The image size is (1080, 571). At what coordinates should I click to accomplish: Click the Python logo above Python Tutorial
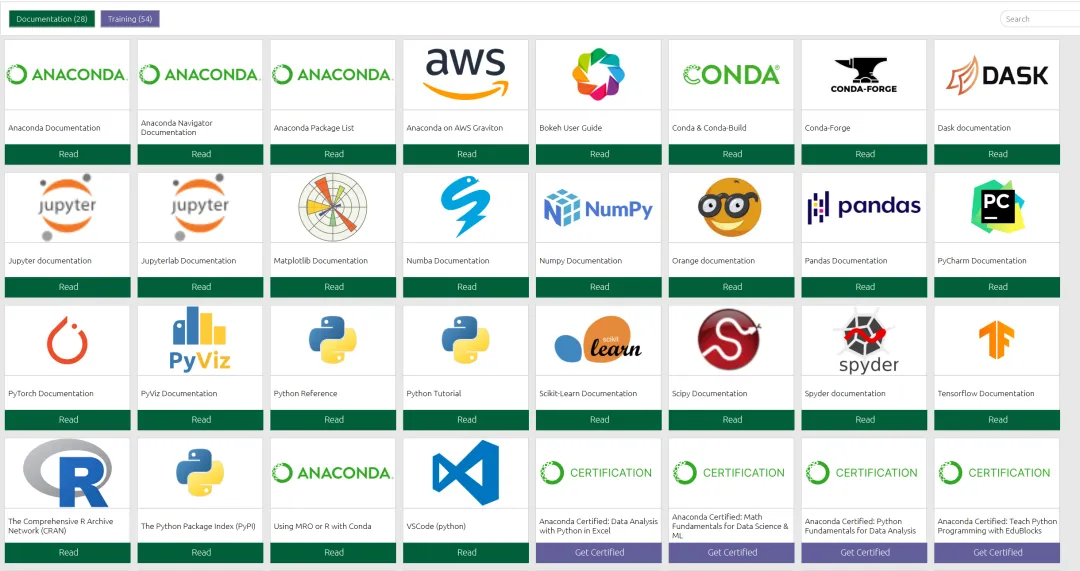466,340
